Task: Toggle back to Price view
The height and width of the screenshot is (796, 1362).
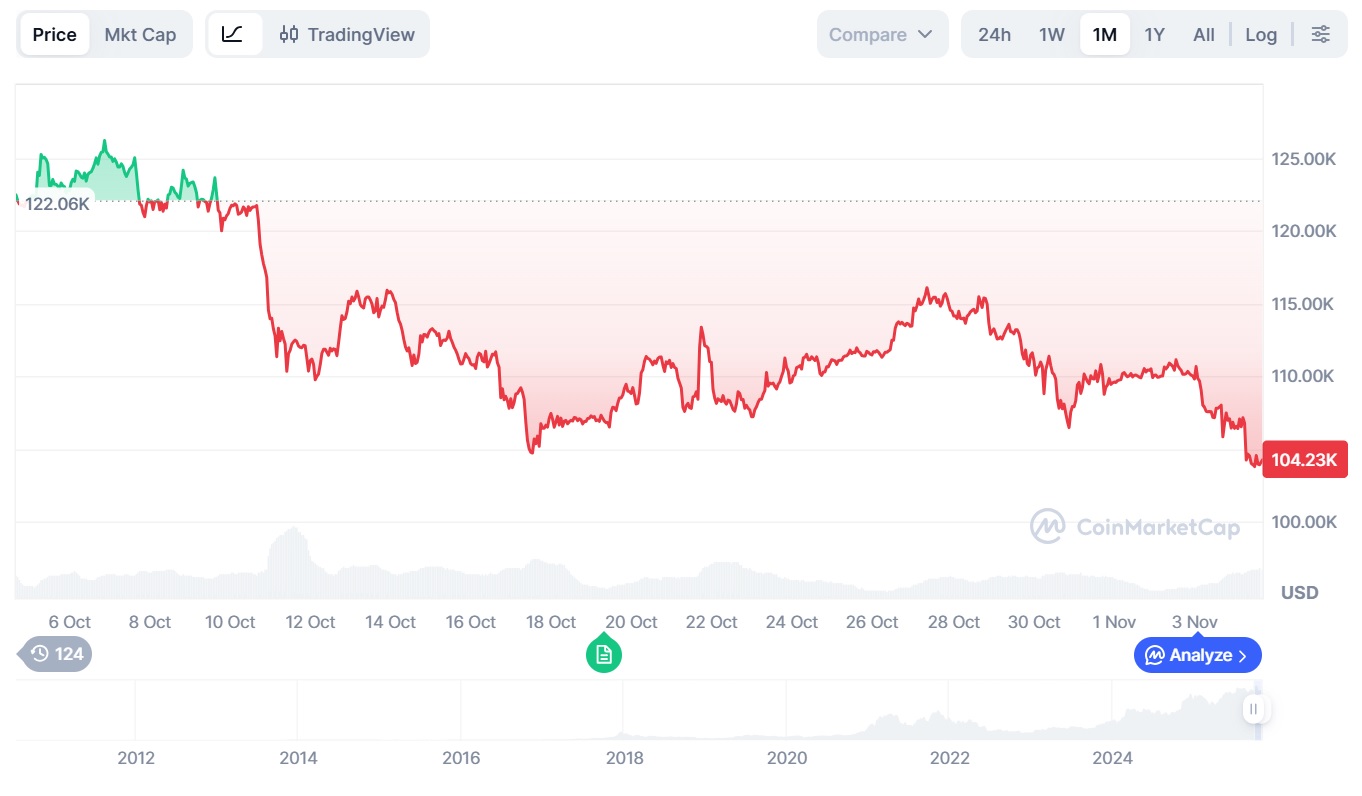Action: pos(53,33)
